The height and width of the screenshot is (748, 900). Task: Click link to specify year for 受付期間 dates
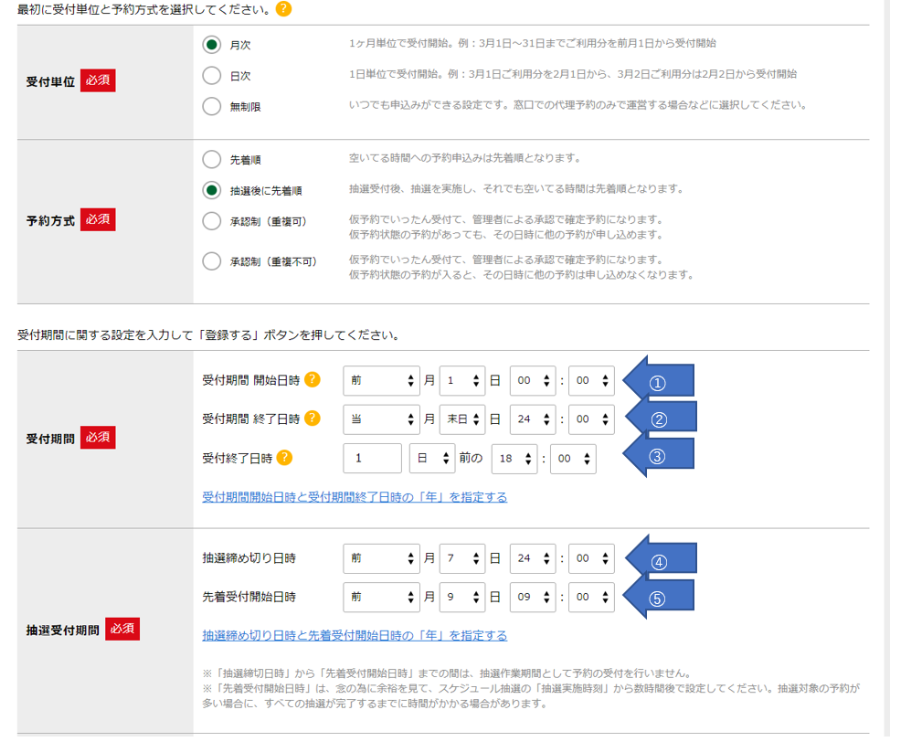[x=354, y=497]
